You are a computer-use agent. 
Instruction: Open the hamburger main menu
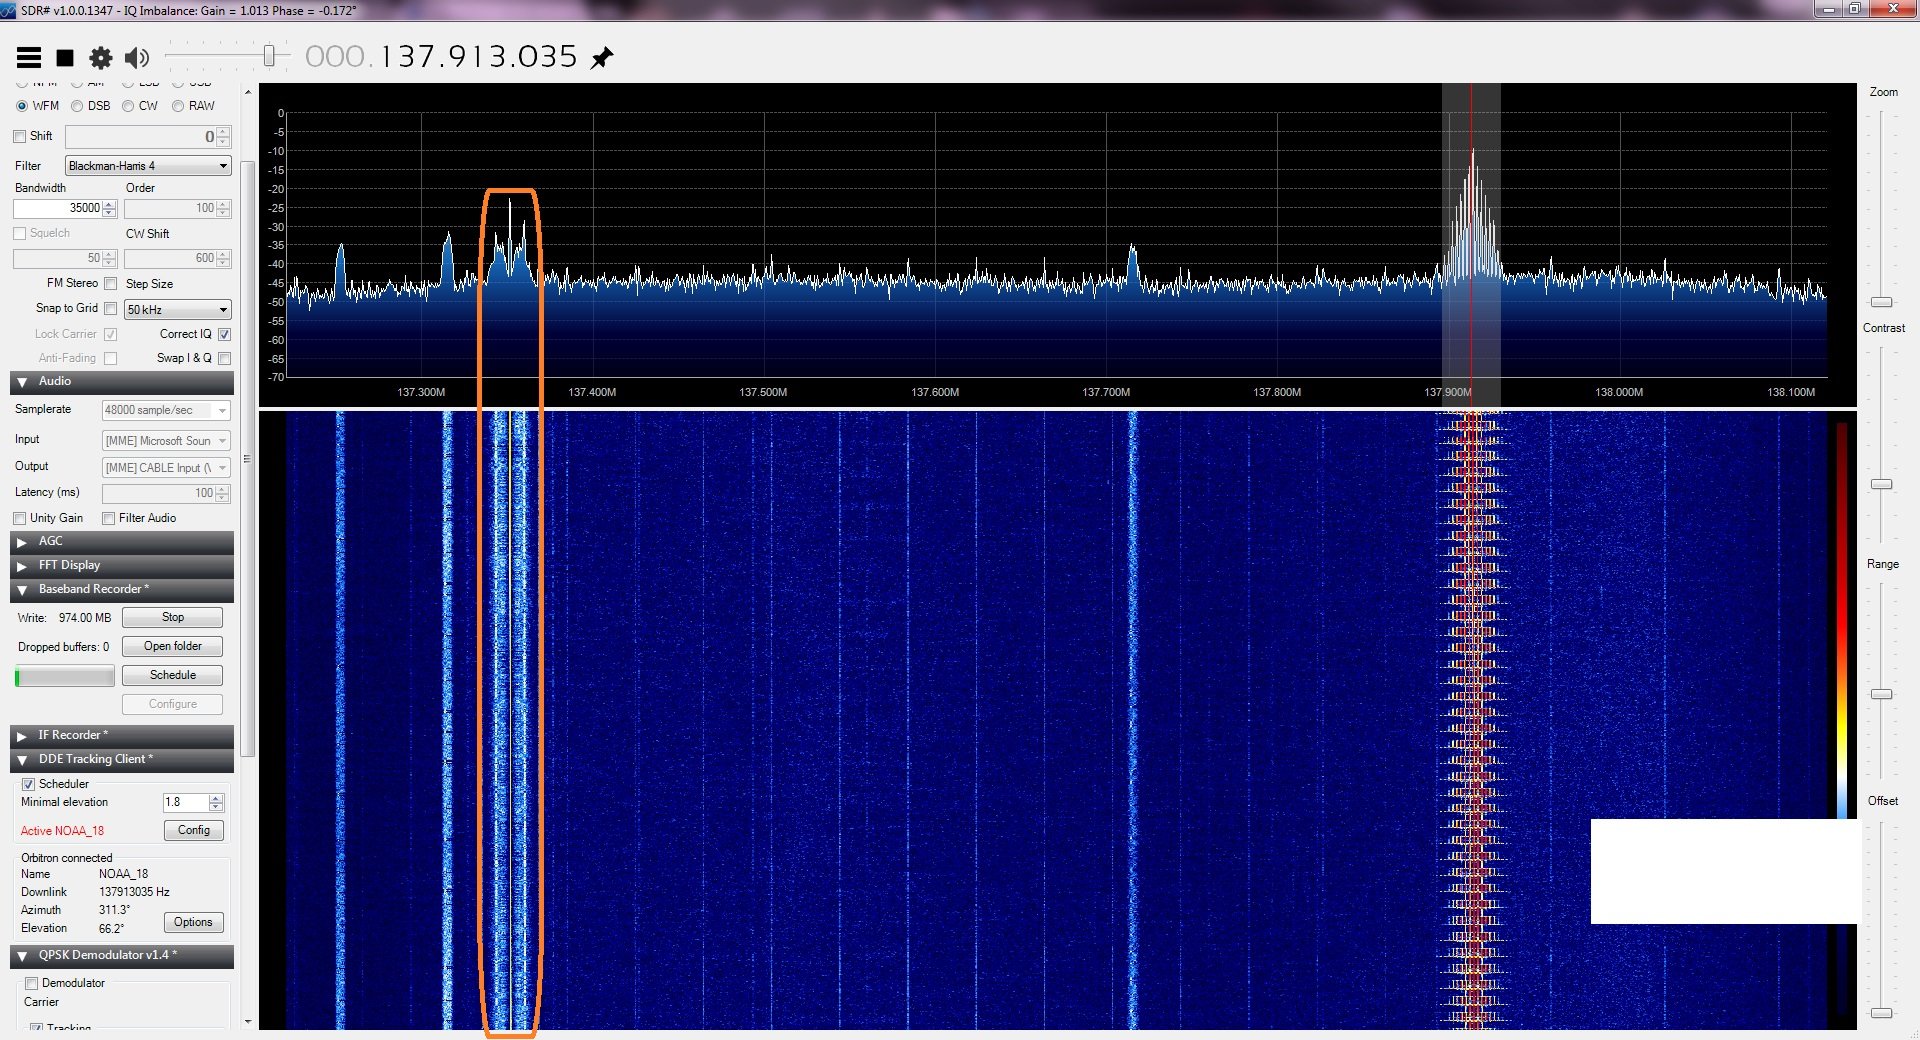click(x=29, y=58)
